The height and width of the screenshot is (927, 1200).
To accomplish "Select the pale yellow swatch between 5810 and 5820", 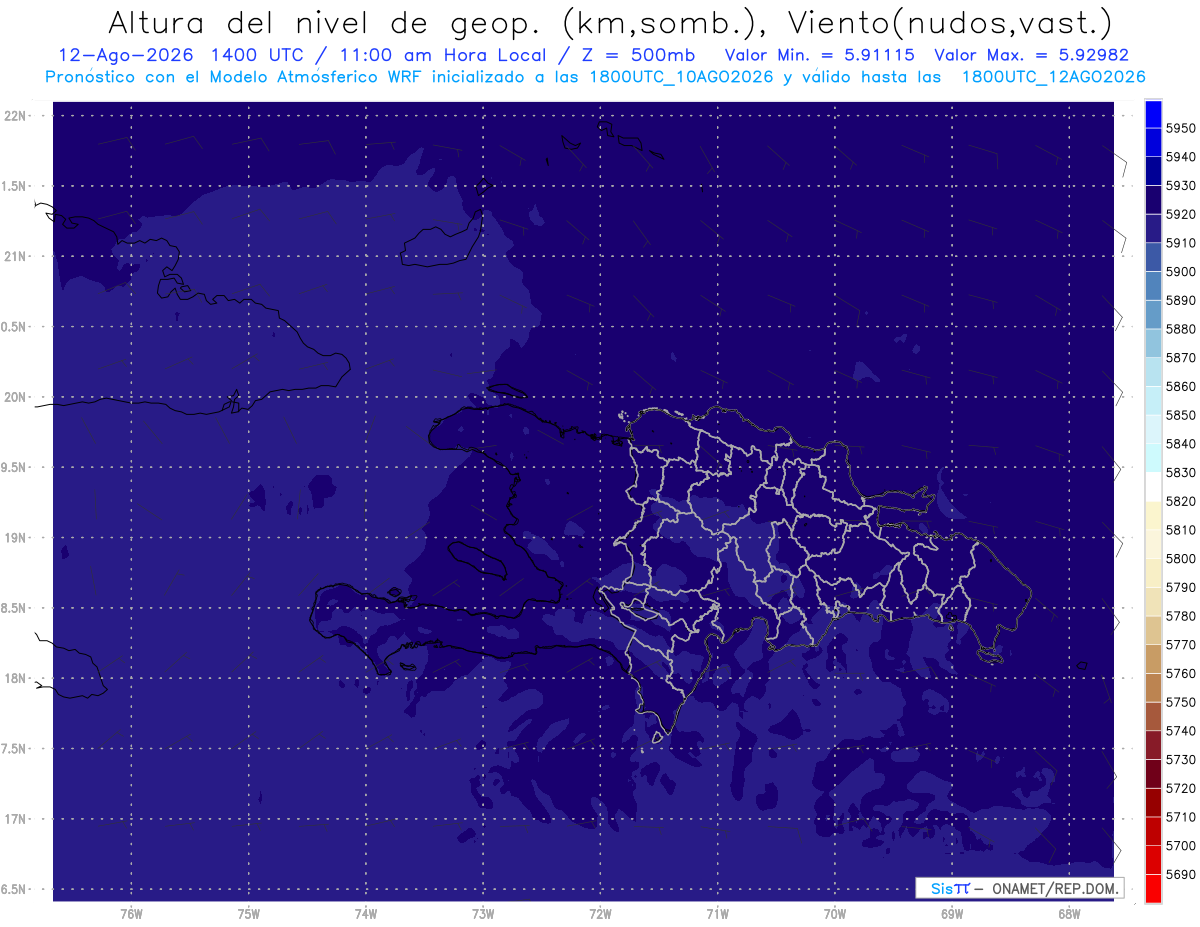I will (1153, 515).
